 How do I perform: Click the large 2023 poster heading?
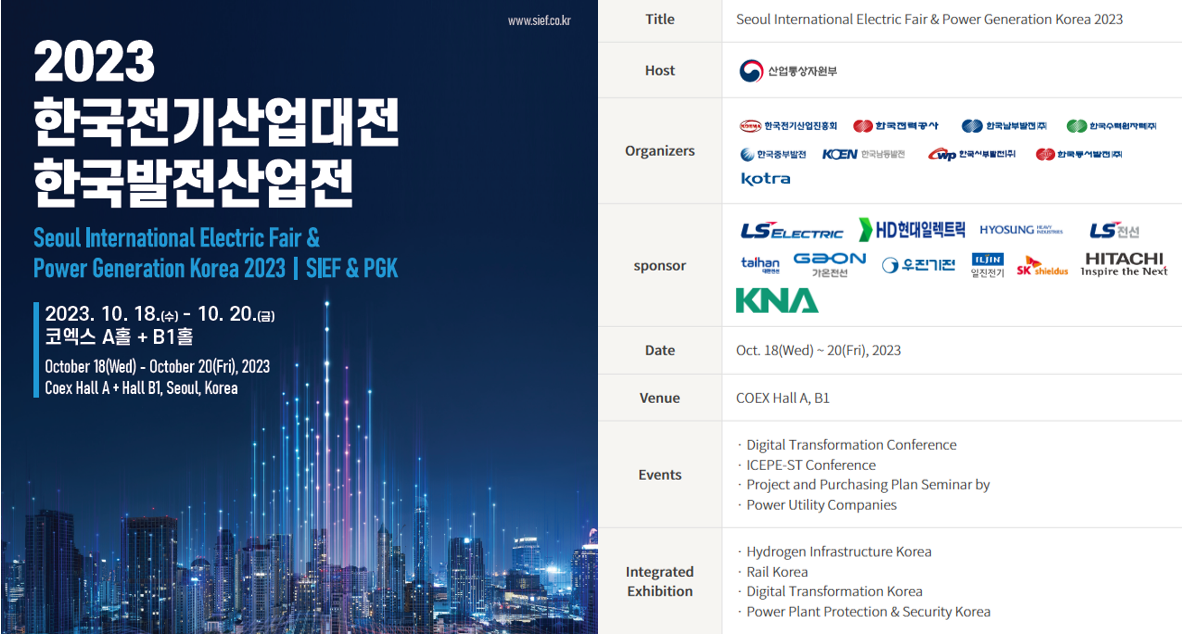click(94, 62)
